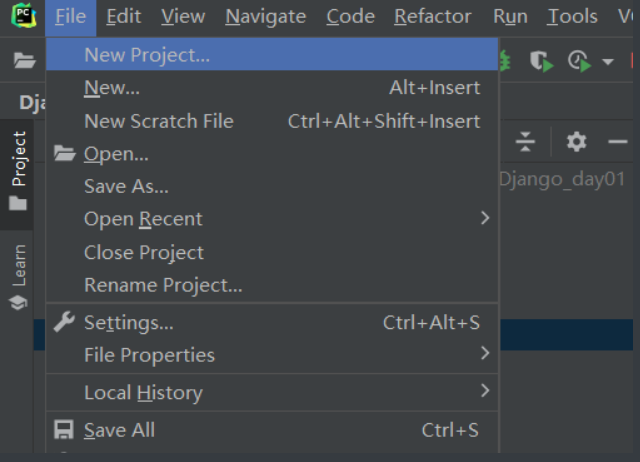Run with coverage shield icon

click(541, 61)
